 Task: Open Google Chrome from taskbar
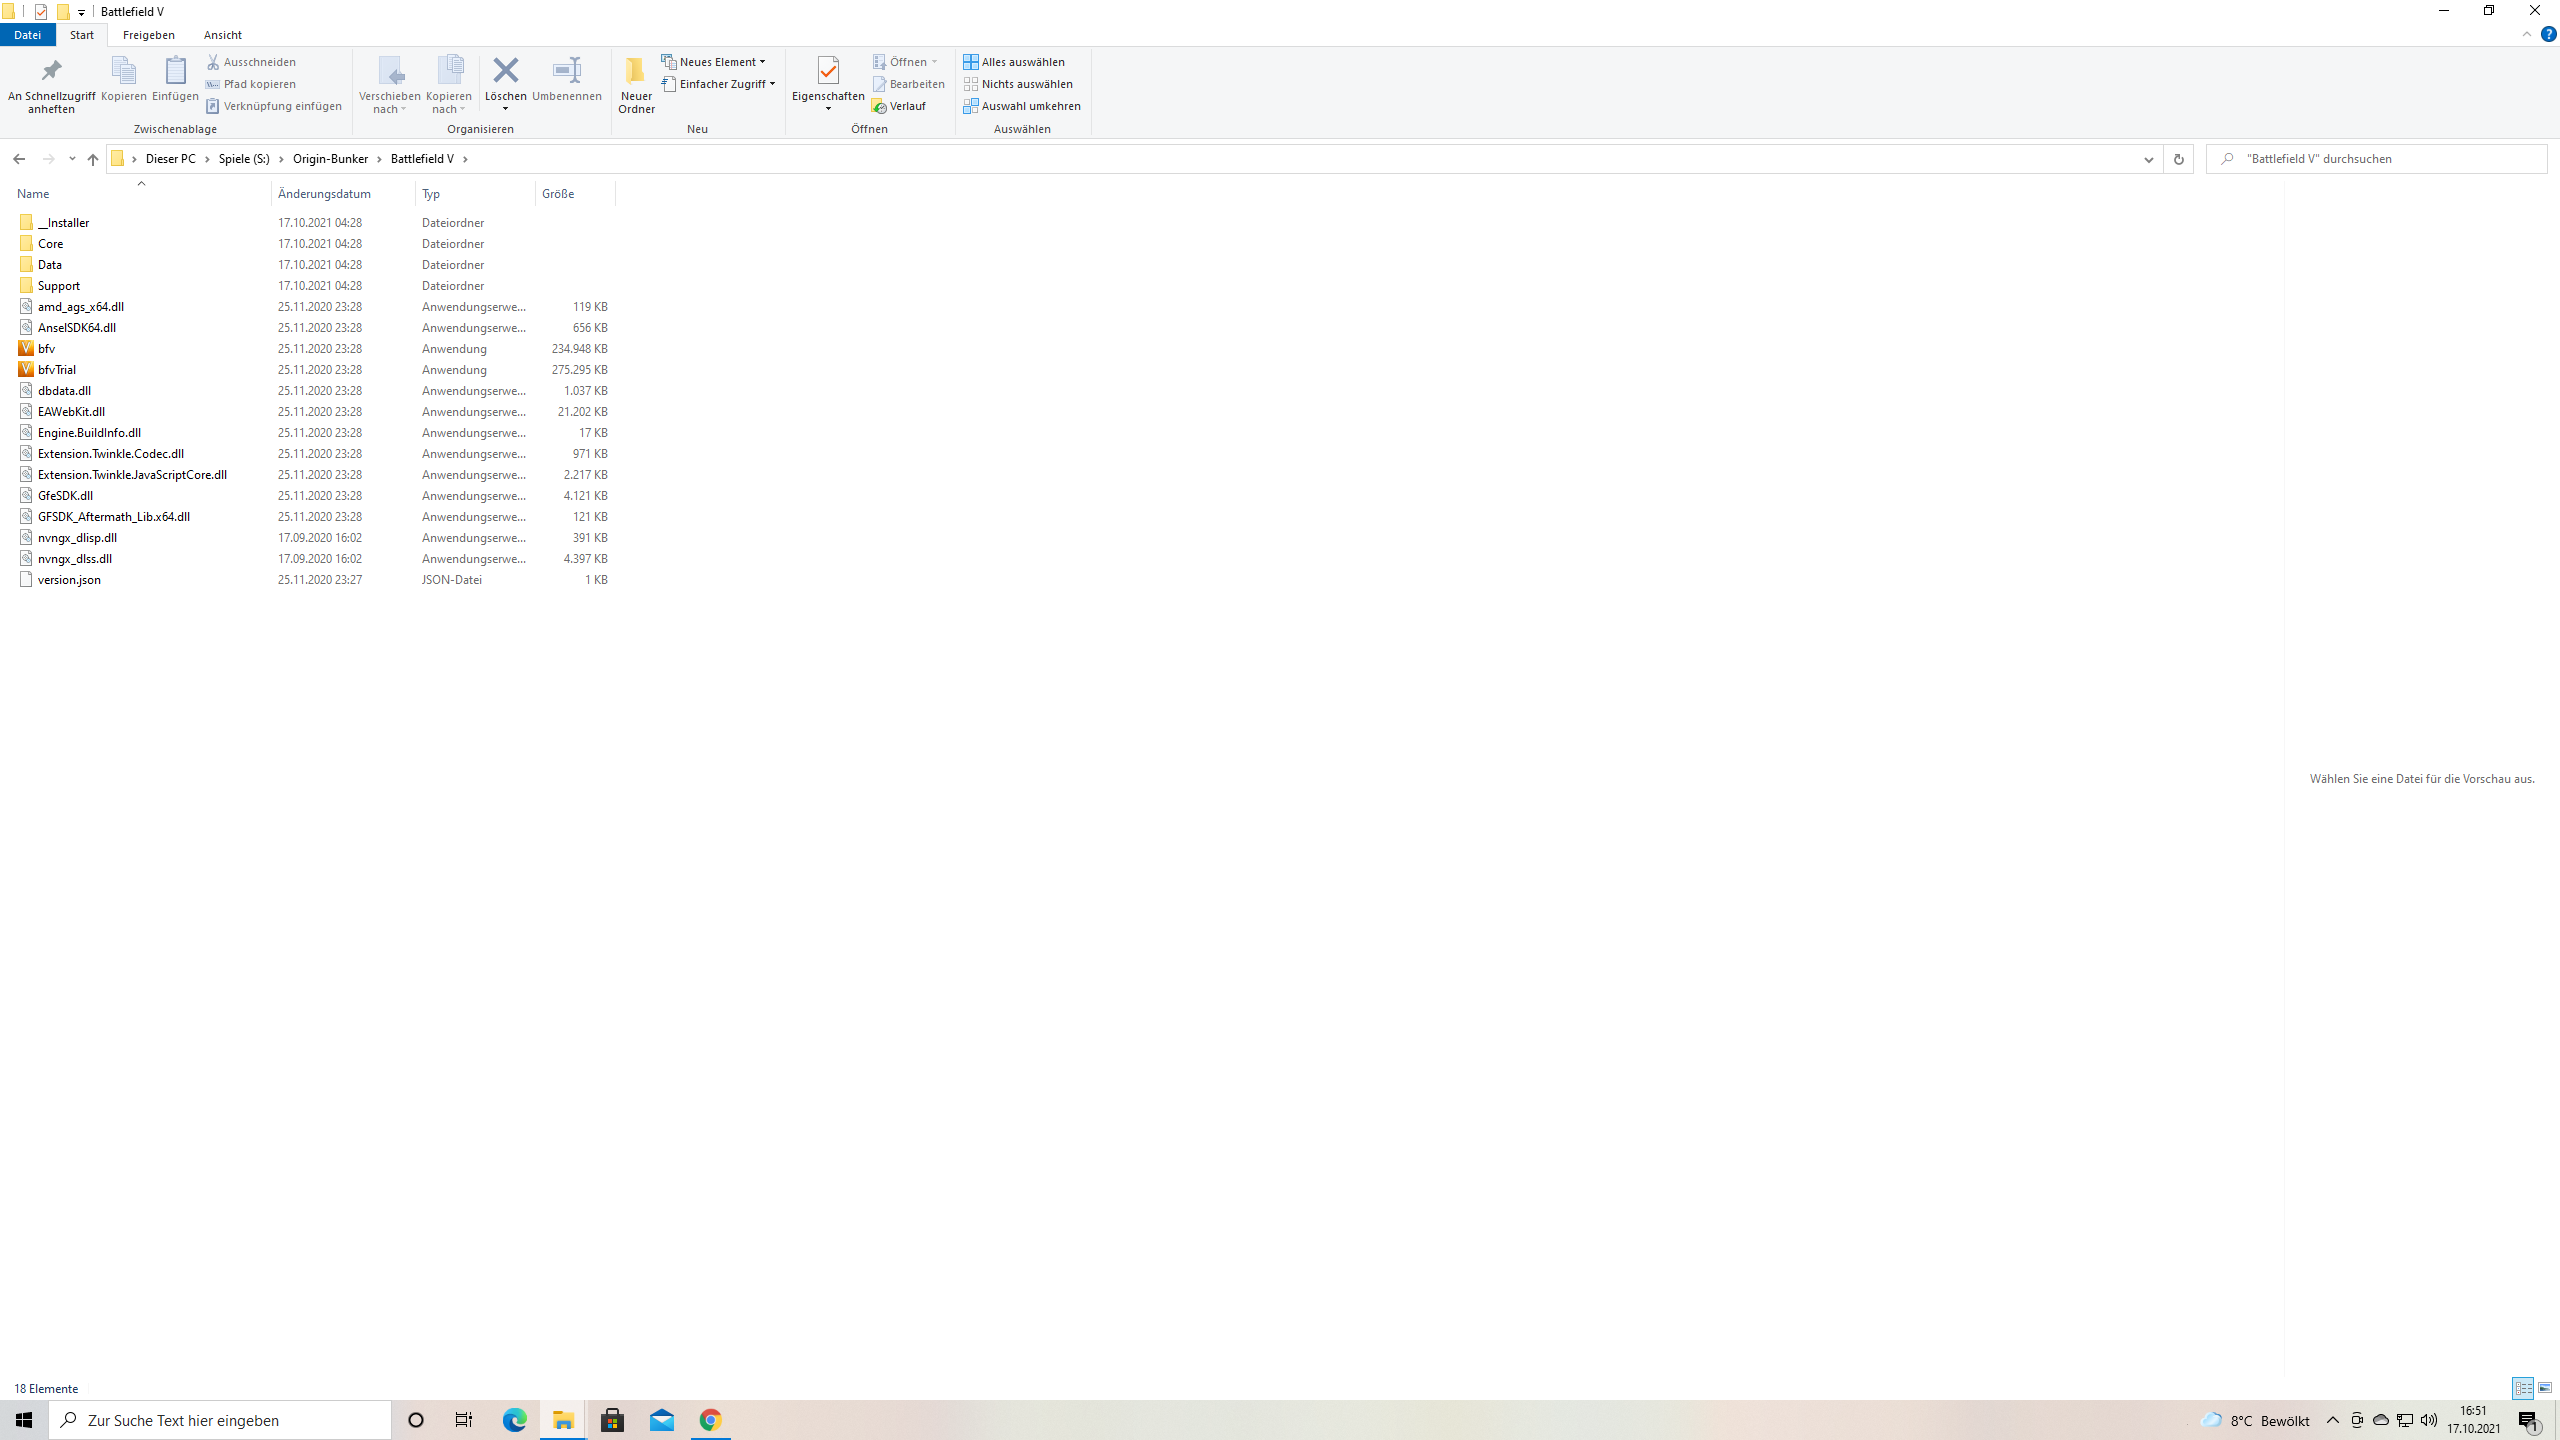pyautogui.click(x=710, y=1420)
